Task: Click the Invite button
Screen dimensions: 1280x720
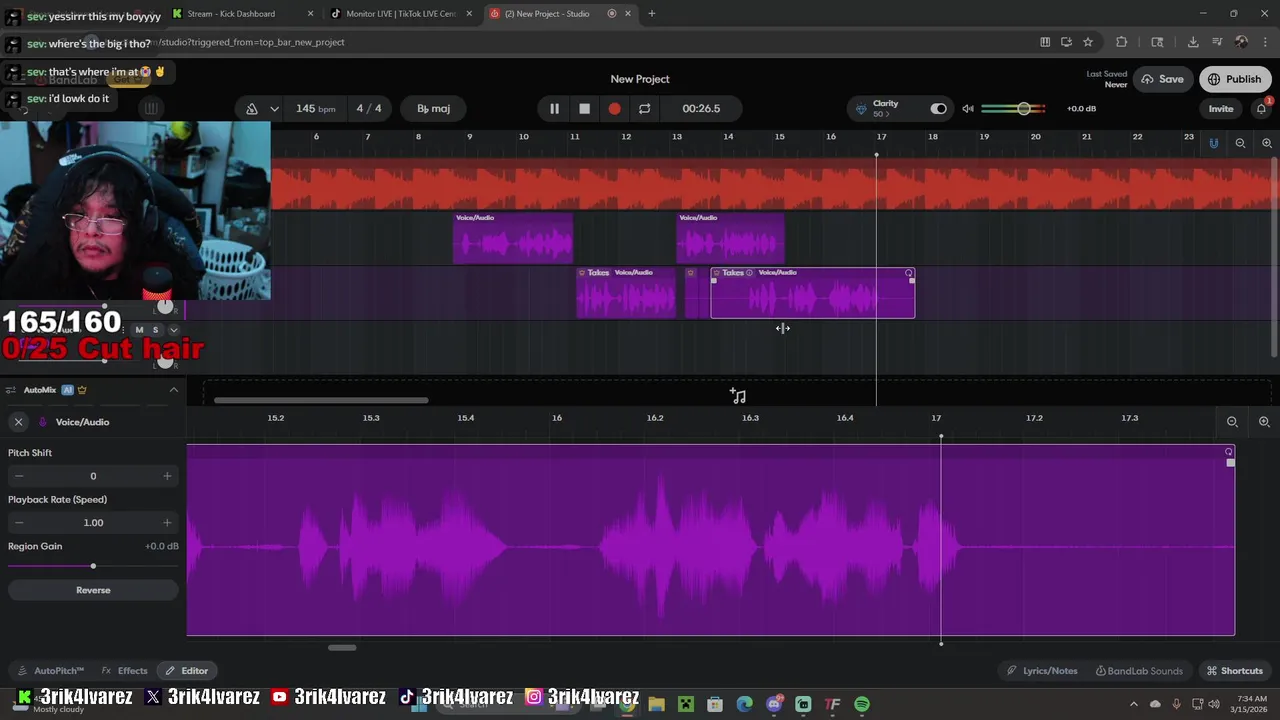Action: [1221, 108]
